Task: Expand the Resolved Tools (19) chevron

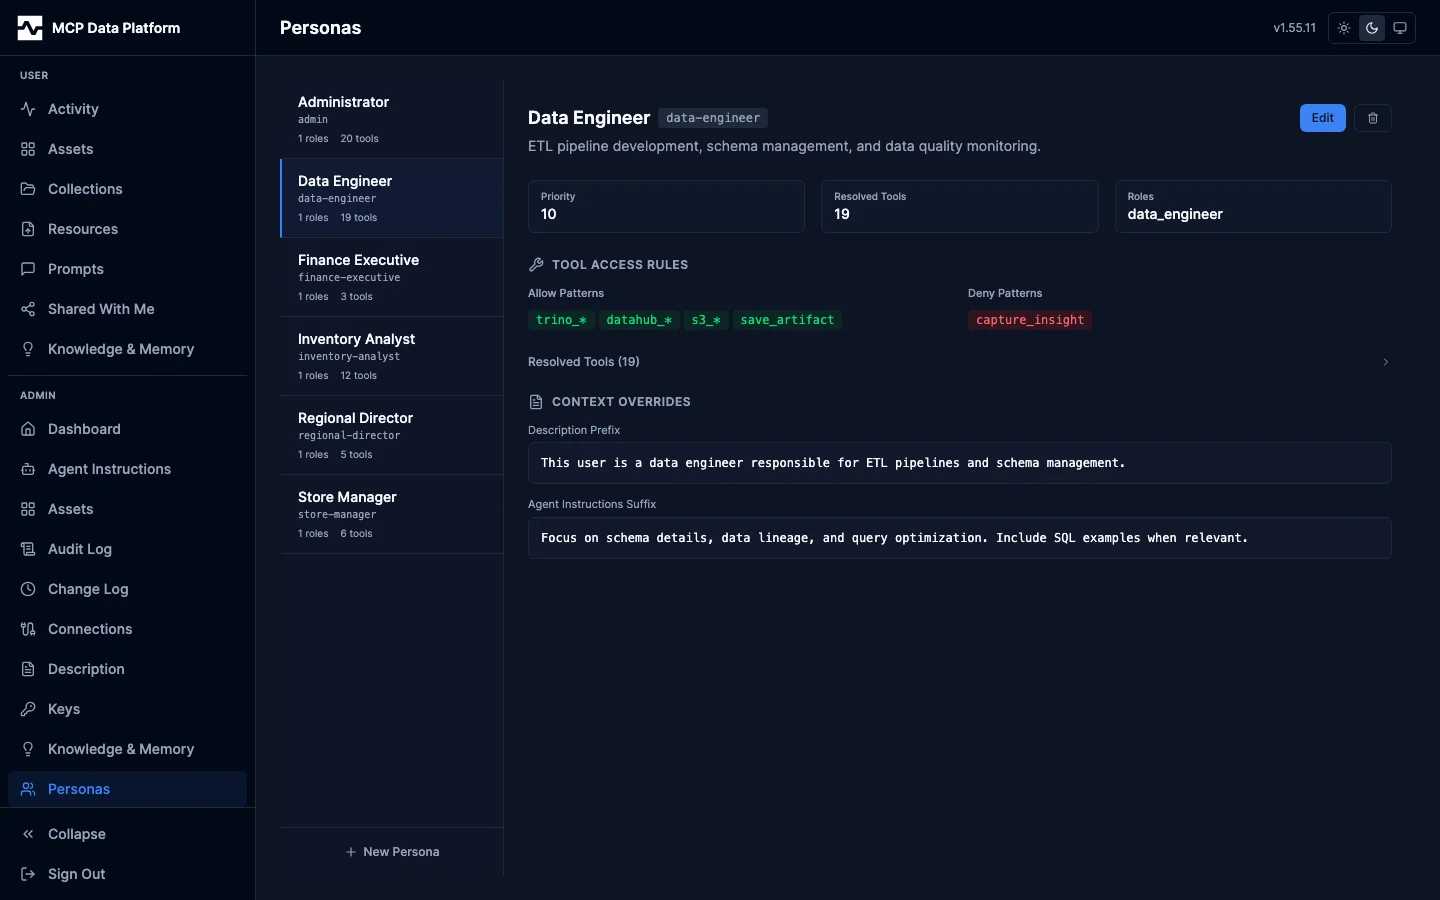Action: pyautogui.click(x=1385, y=362)
